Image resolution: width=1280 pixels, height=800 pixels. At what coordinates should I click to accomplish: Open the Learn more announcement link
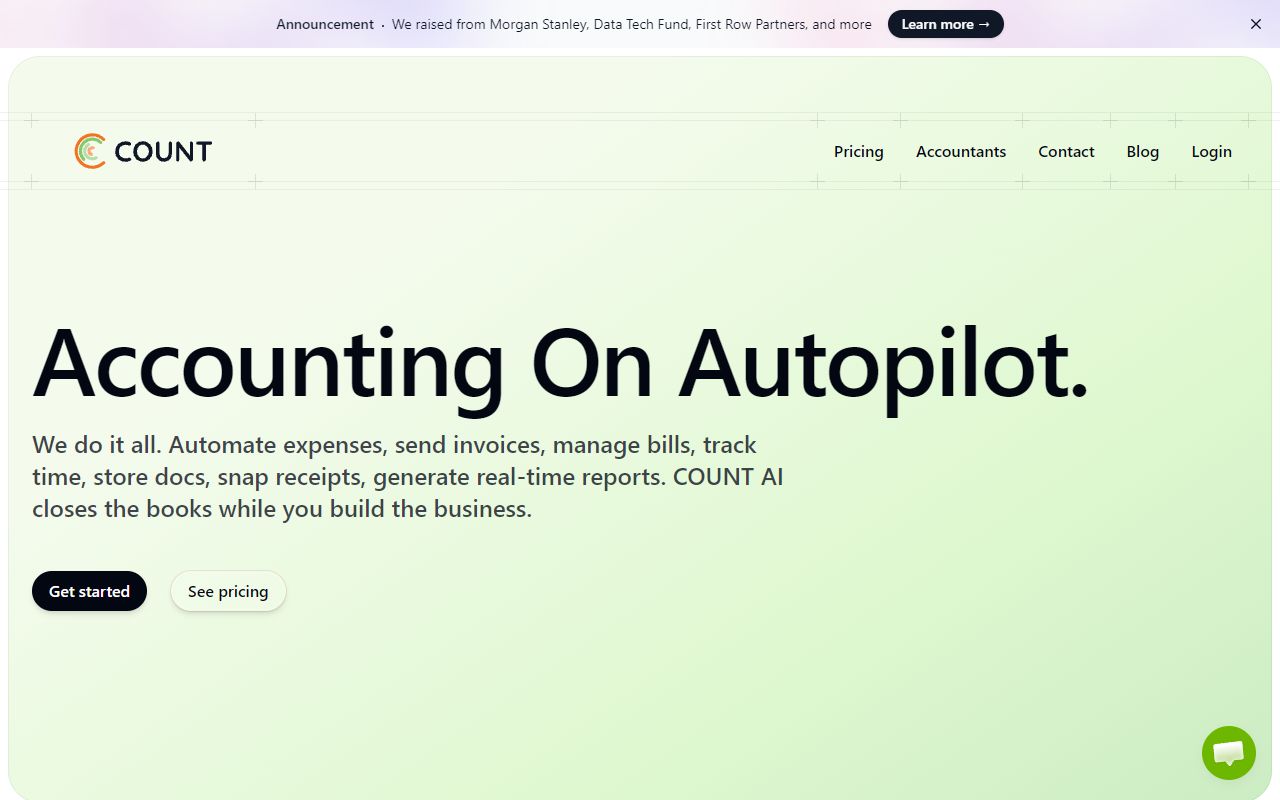tap(945, 24)
